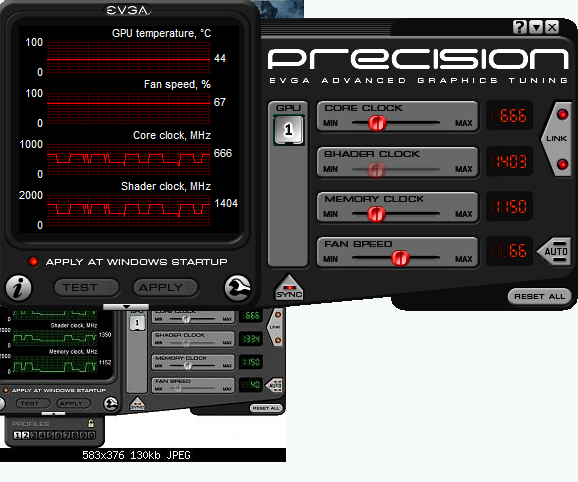Select profile slot 2 in green window

point(25,435)
